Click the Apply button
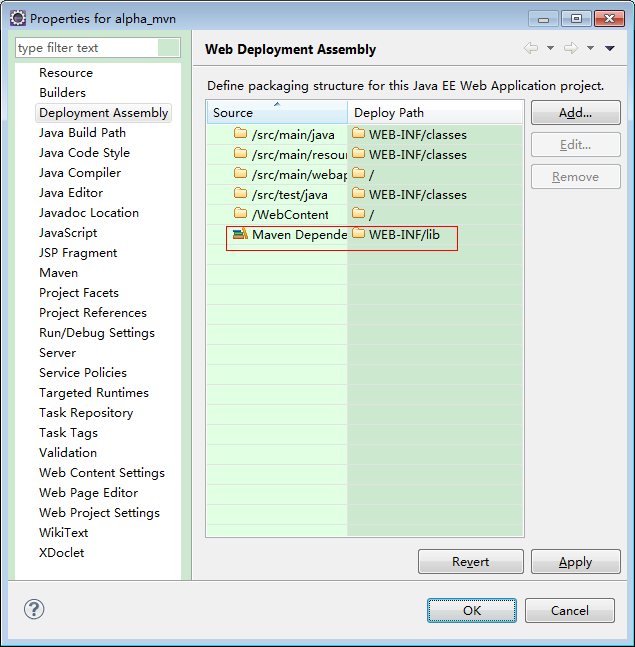The image size is (635, 647). point(576,562)
